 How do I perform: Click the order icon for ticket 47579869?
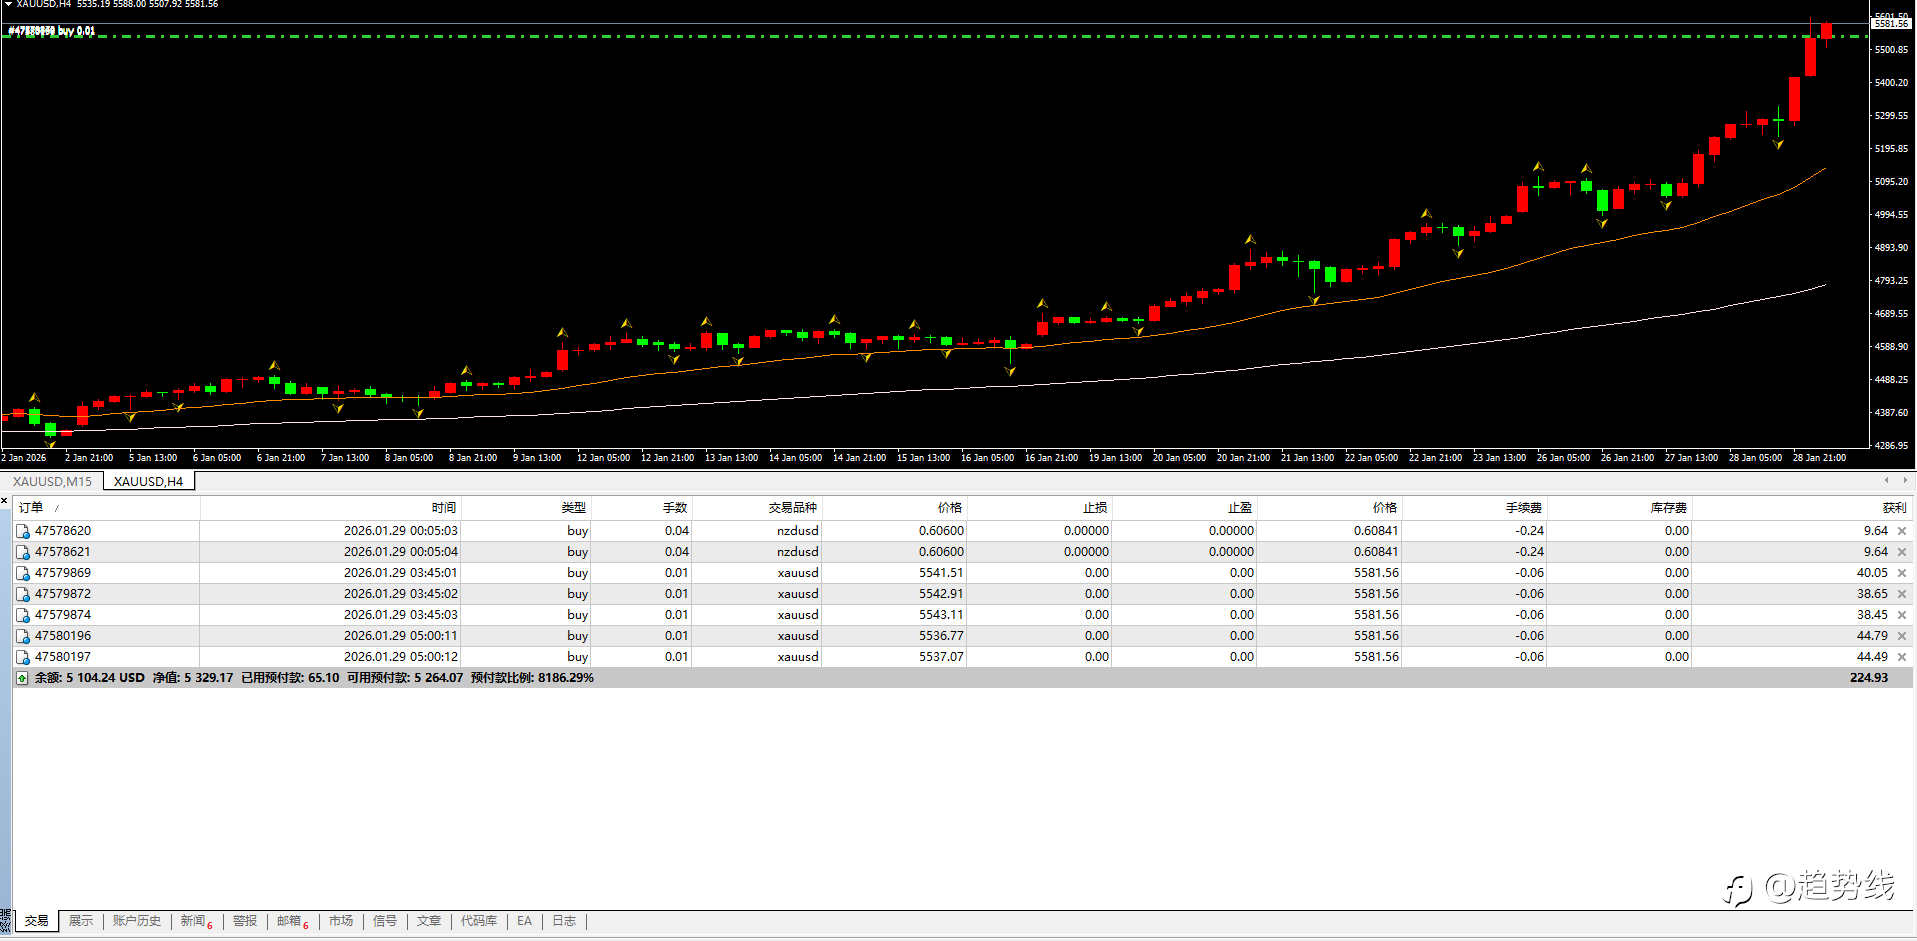point(23,573)
